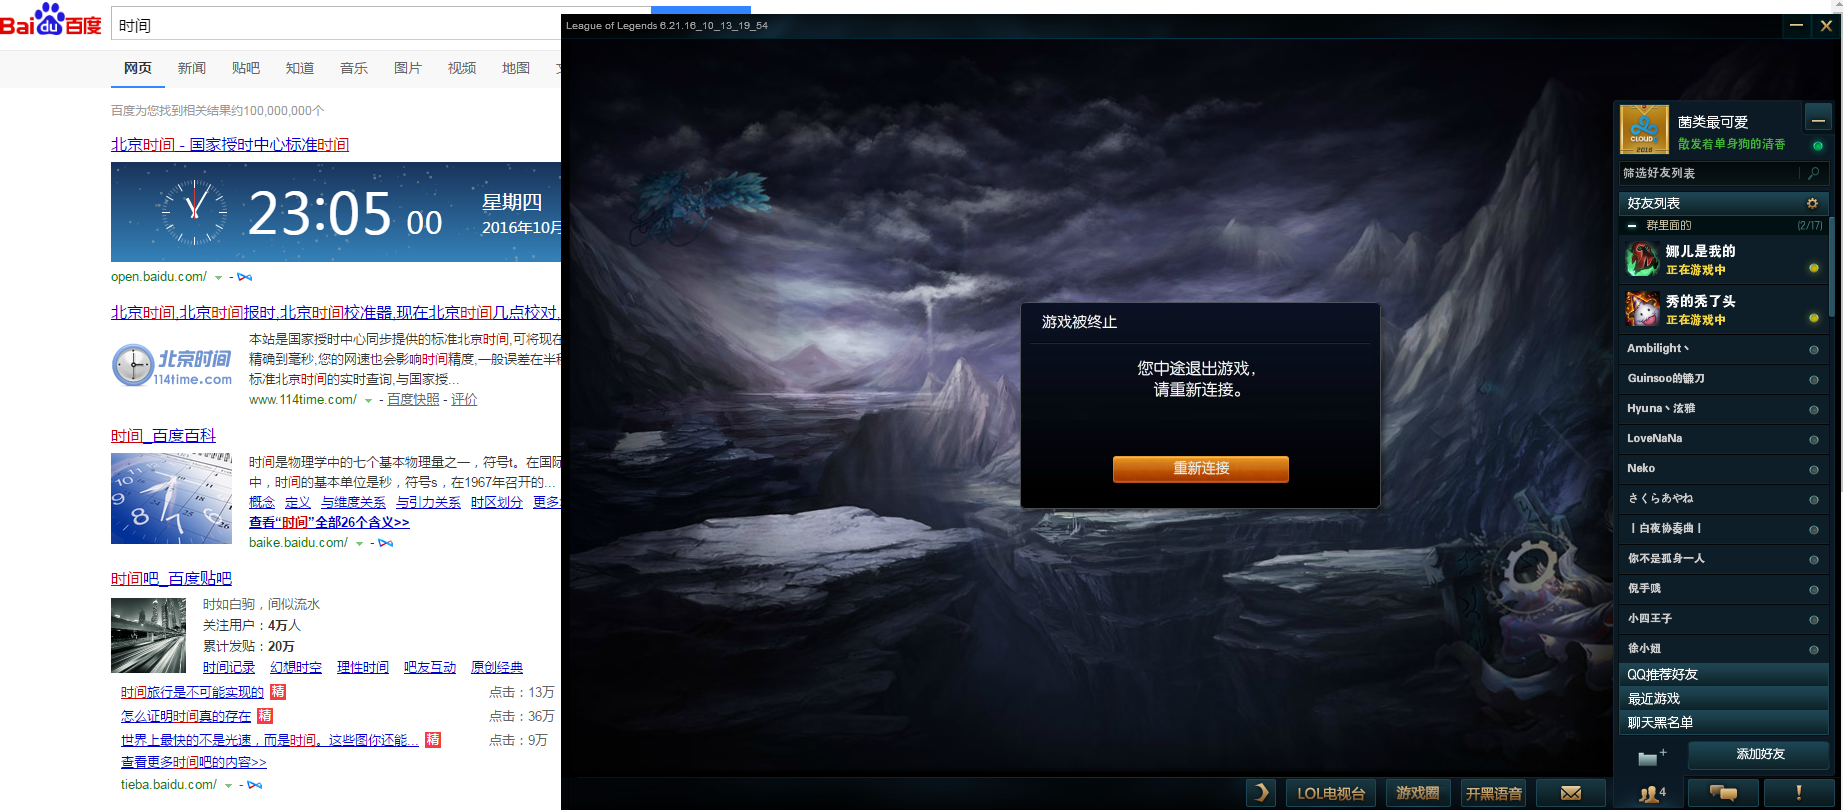Viewport: 1843px width, 810px height.
Task: Click the 时间吧 city thumbnail
Action: (x=148, y=635)
